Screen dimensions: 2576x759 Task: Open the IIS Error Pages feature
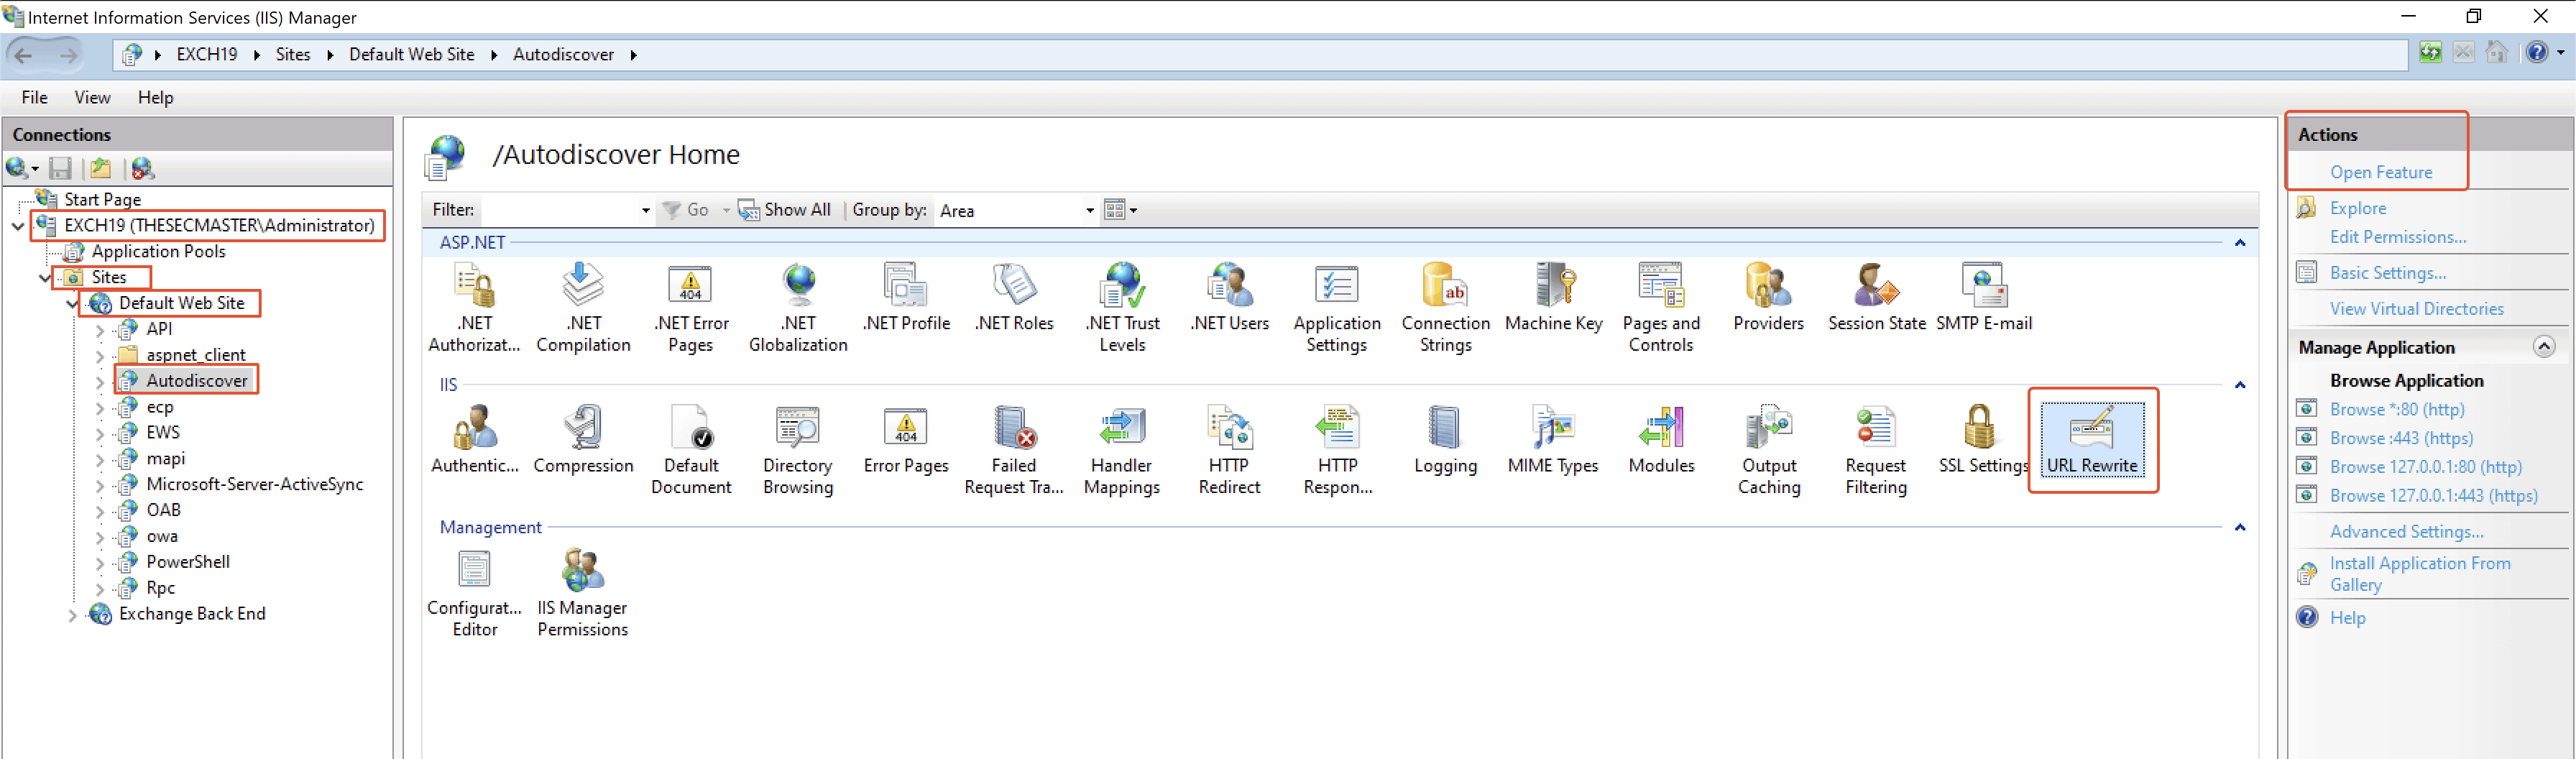coord(905,440)
